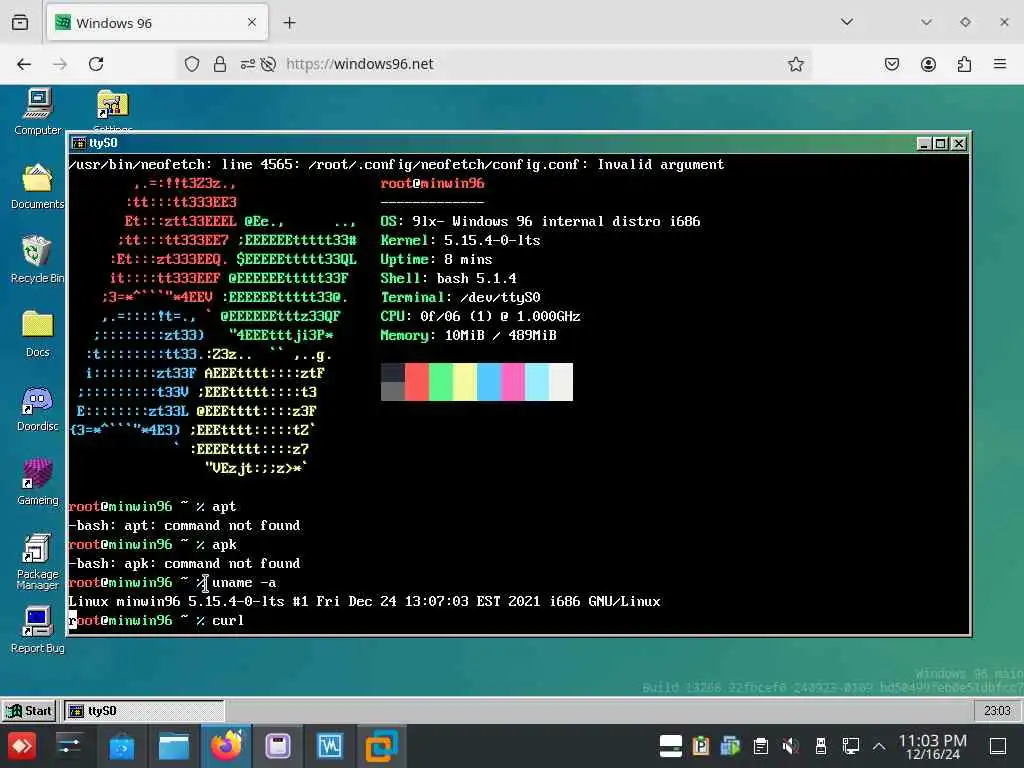Open the Documents folder icon

point(37,186)
